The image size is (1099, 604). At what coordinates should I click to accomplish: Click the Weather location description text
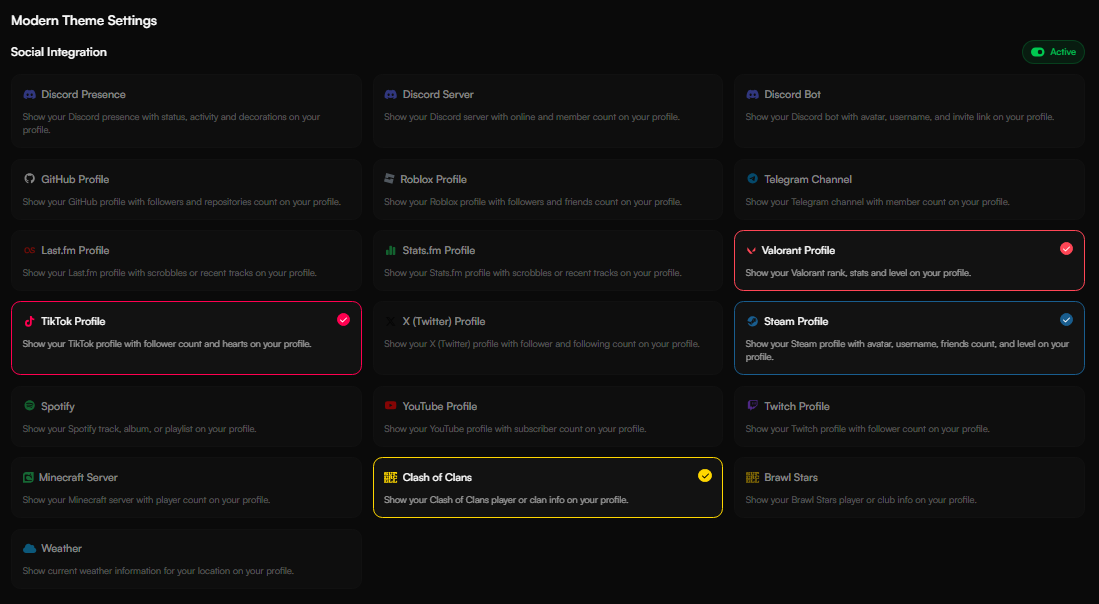pyautogui.click(x=158, y=571)
